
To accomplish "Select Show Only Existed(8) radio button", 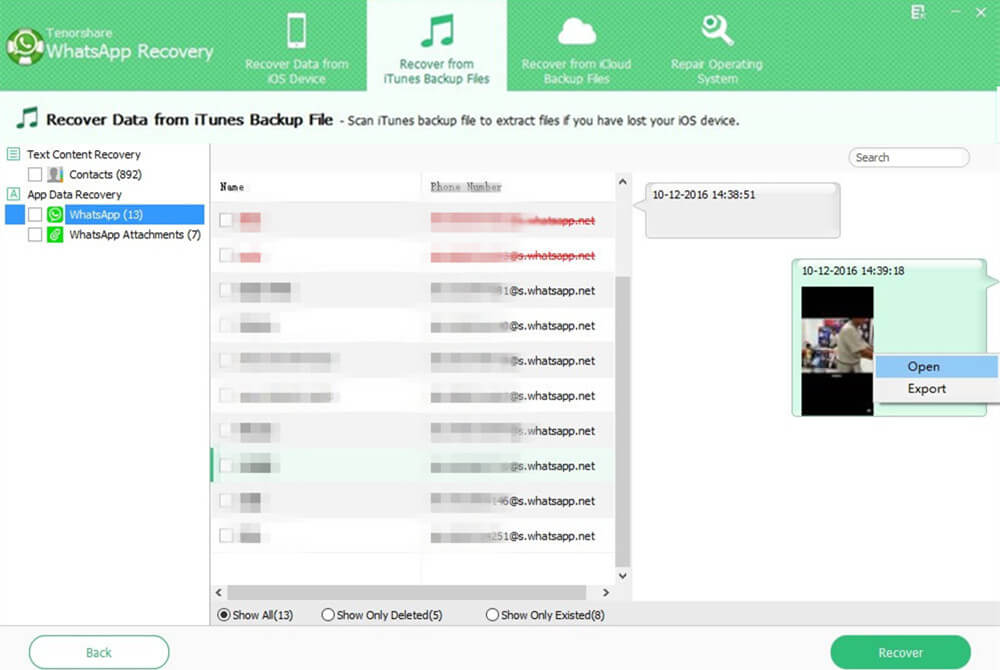I will 492,615.
